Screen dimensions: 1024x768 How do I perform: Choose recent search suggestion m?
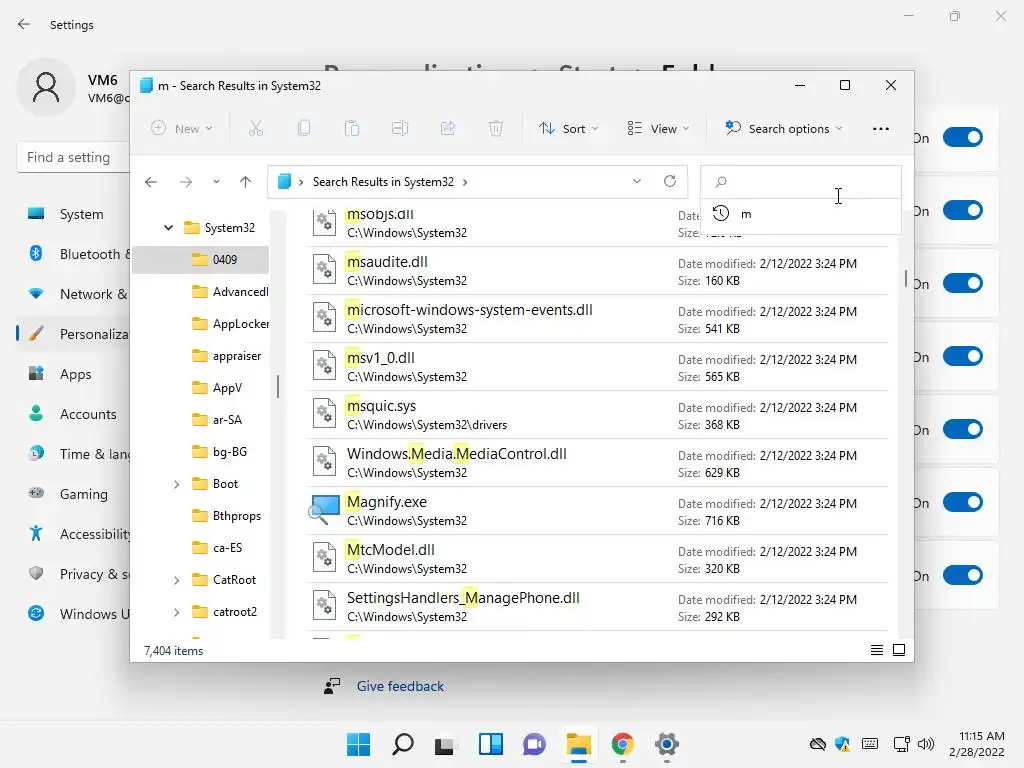[801, 214]
